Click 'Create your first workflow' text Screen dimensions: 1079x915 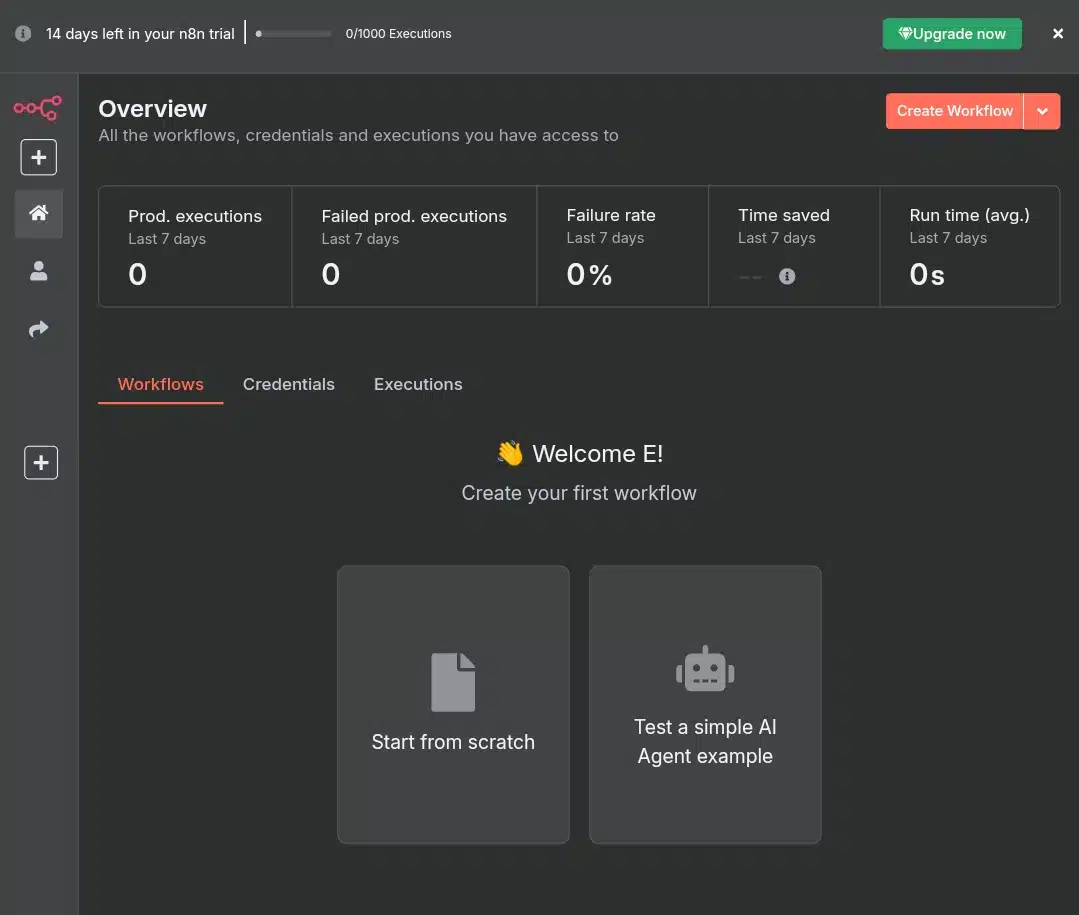579,493
